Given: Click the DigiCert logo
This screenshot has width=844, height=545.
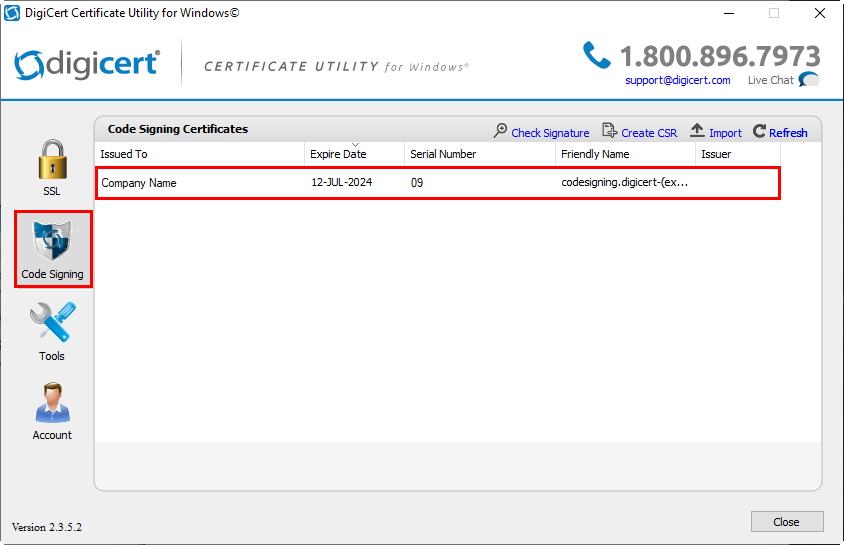Looking at the screenshot, I should [x=88, y=64].
